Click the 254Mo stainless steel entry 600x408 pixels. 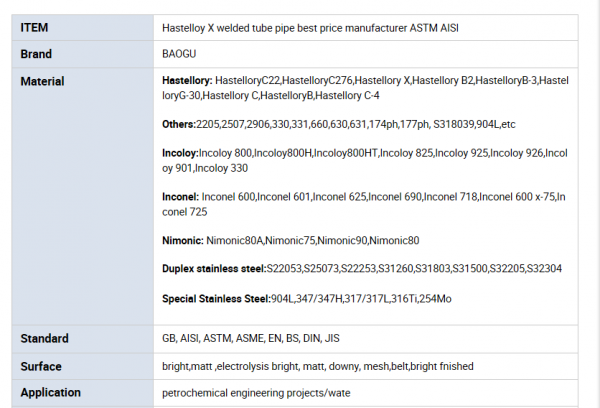(x=437, y=298)
